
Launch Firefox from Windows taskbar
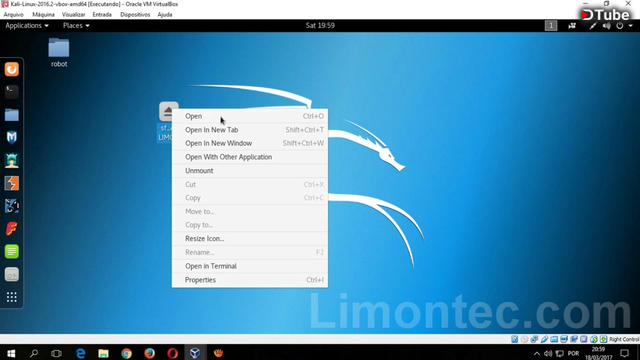(149, 353)
